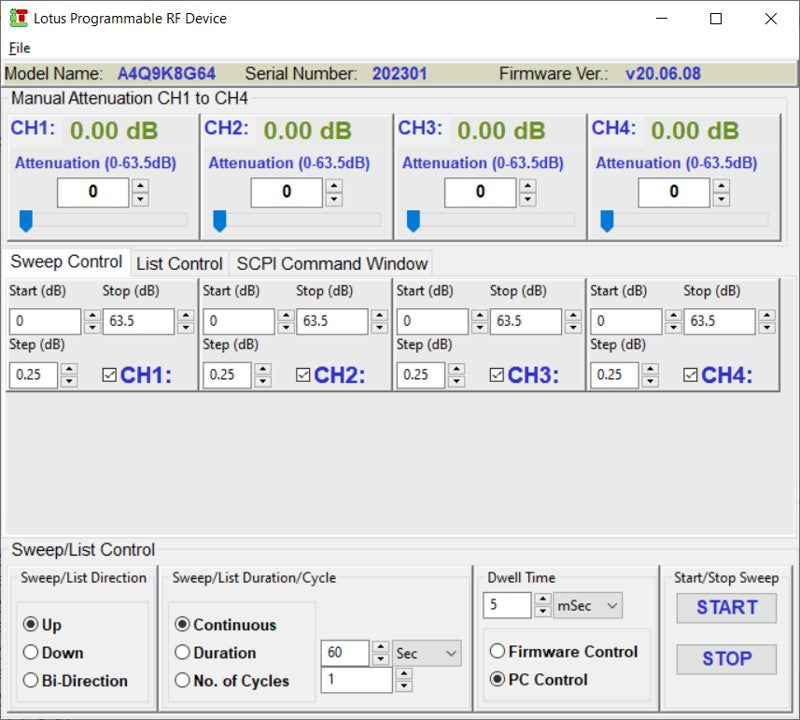Increase No. of Cycles spinner value
Screen dimensions: 800x720
point(403,674)
